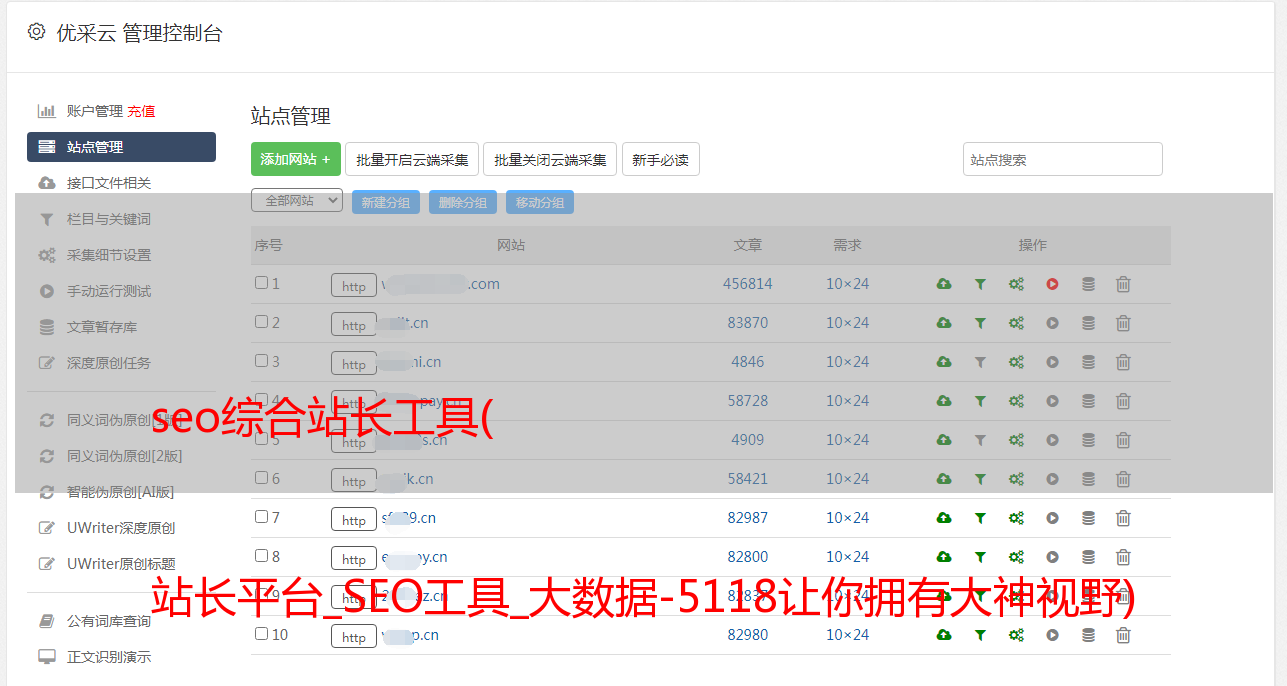Click database icon in row 7
This screenshot has height=686, width=1287.
1088,518
